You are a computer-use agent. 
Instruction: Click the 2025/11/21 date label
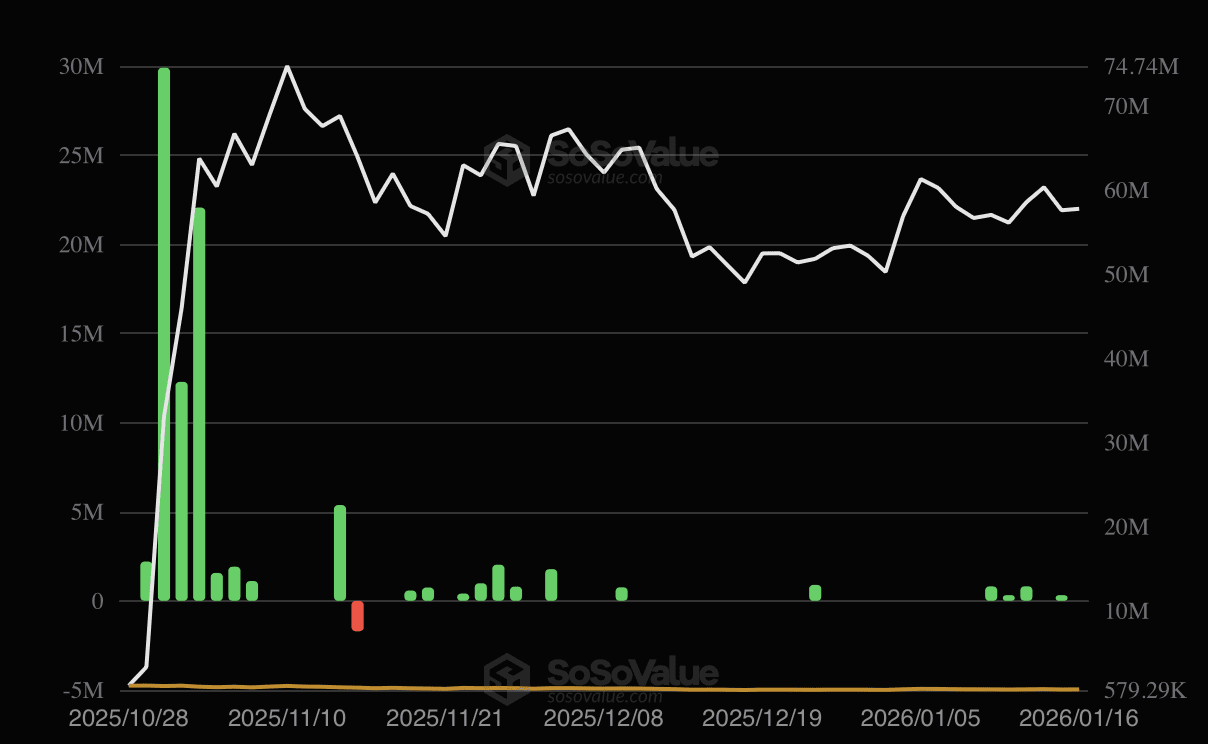pos(445,718)
